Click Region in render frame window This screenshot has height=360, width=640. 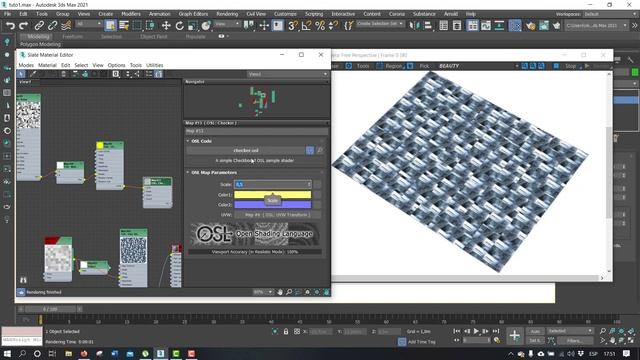393,66
